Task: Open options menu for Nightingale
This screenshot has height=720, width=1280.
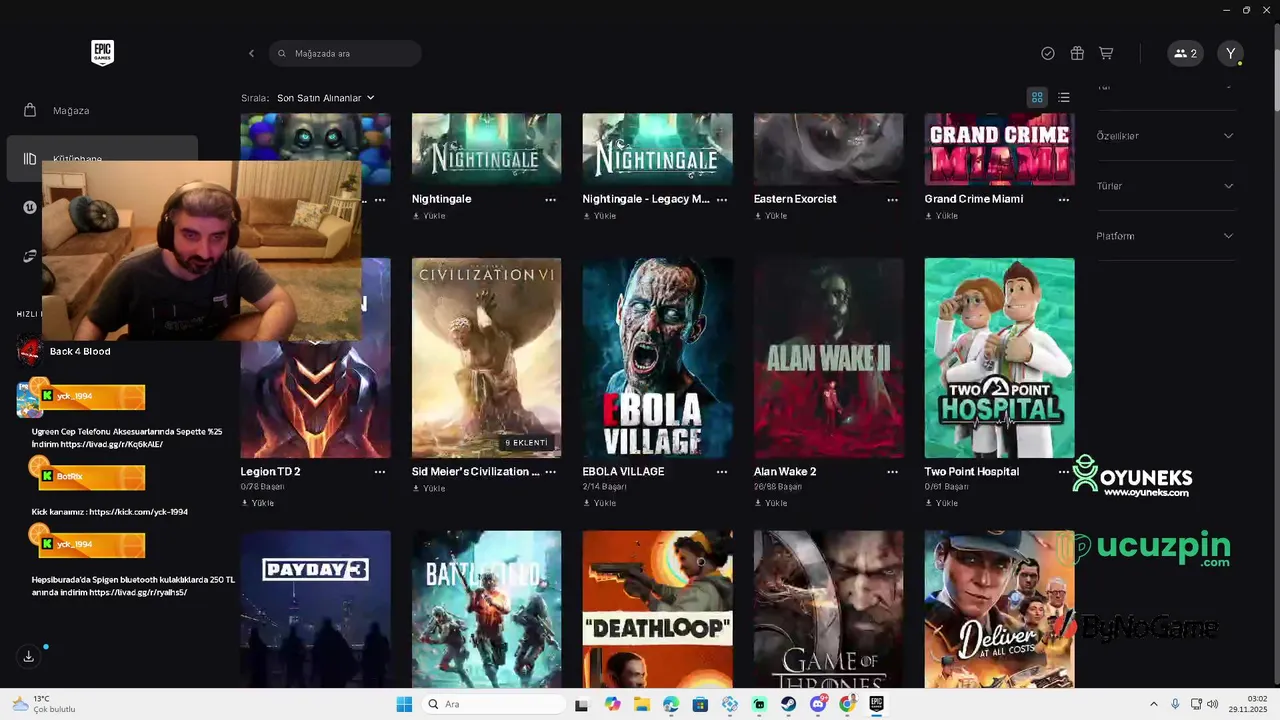Action: click(x=550, y=200)
